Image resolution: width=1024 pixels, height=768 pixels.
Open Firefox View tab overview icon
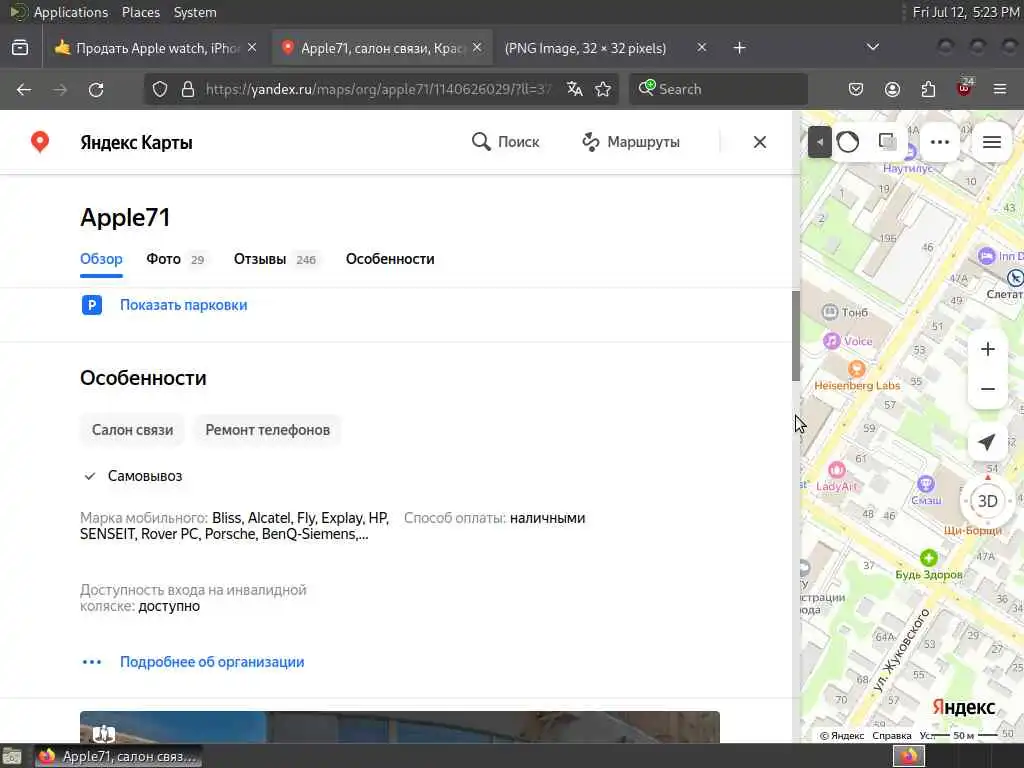tap(20, 48)
